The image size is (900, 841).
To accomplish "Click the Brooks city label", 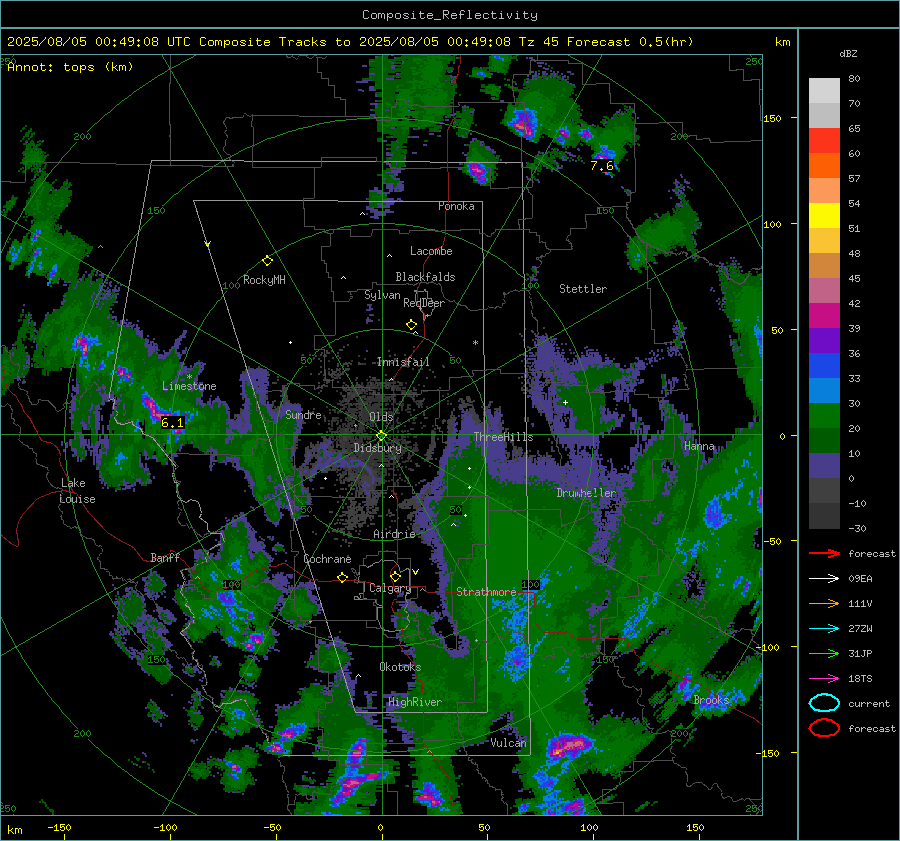I will click(x=711, y=700).
